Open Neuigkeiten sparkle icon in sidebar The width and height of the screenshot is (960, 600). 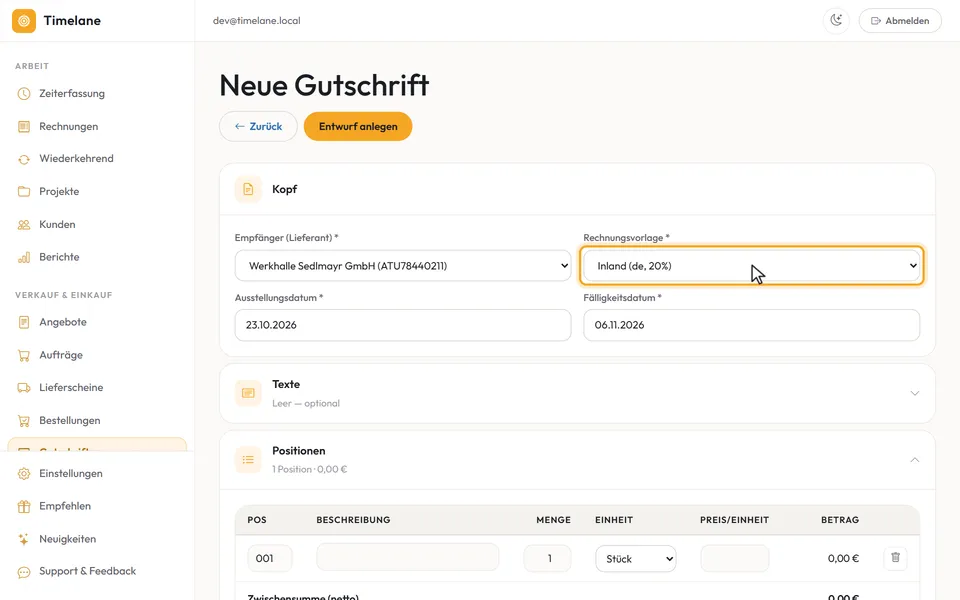point(24,539)
